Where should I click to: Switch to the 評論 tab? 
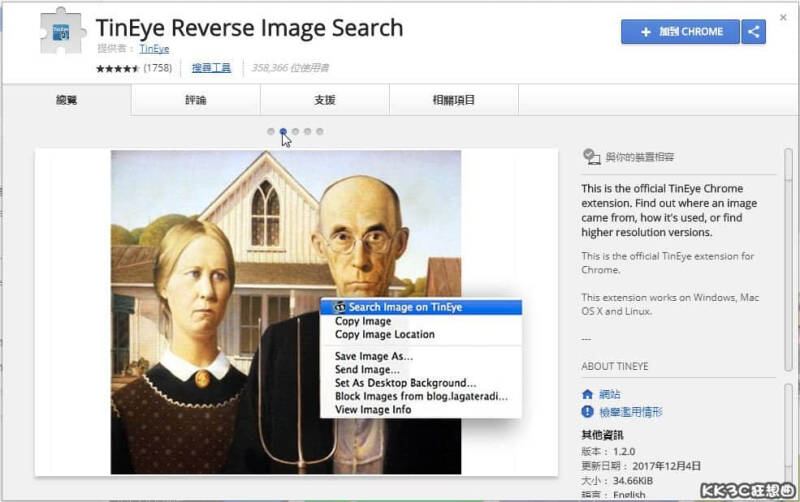coord(195,100)
